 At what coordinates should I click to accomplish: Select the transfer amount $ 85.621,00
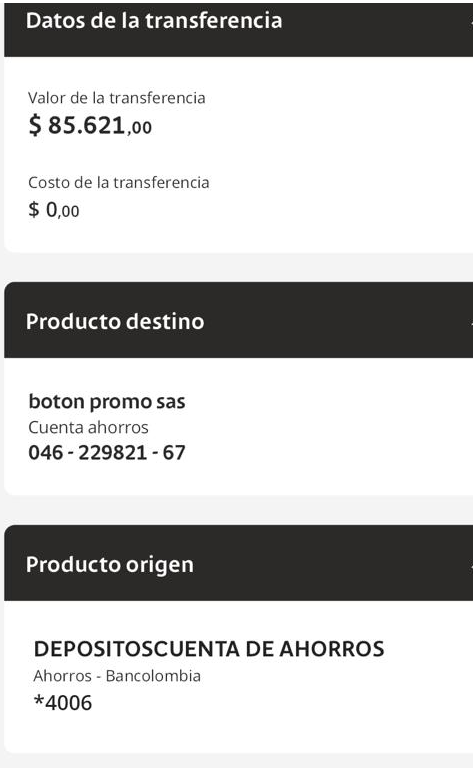point(90,125)
